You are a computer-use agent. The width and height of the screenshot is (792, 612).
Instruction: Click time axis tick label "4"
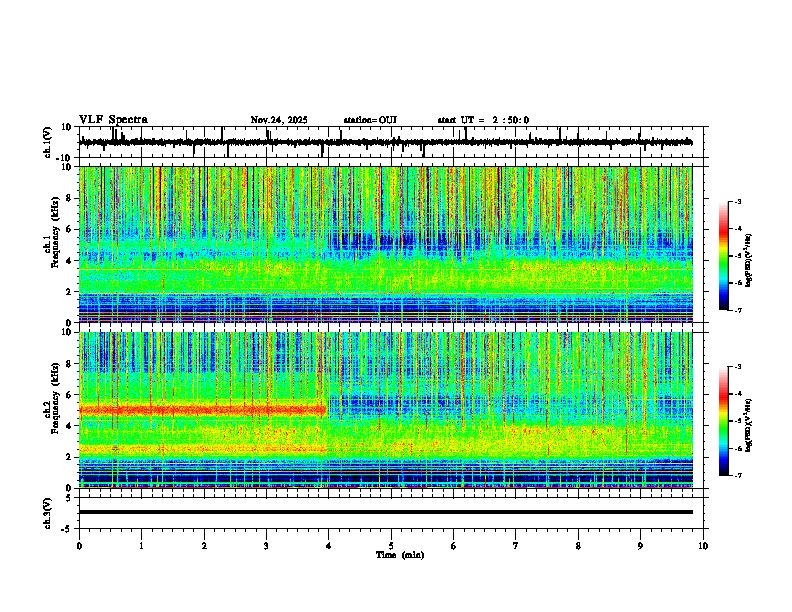coord(328,546)
